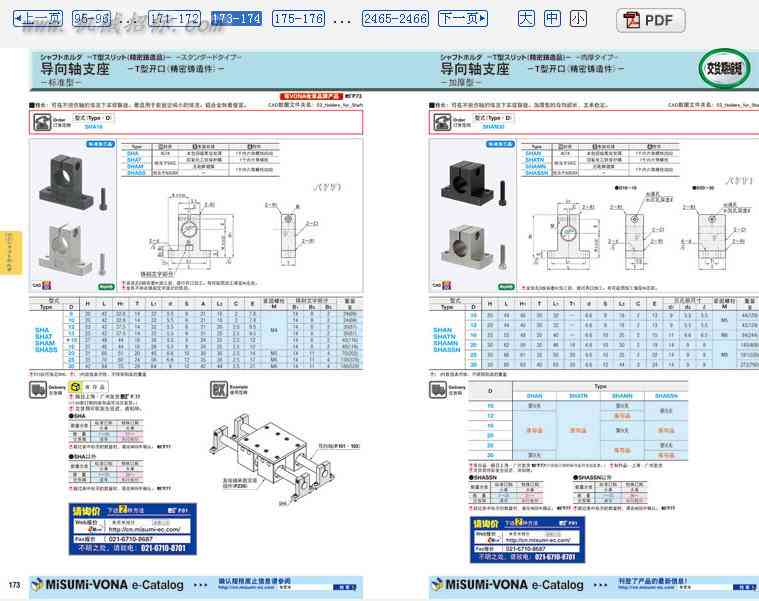
Task: Click the green RoHS badge on right page
Action: 506,286
